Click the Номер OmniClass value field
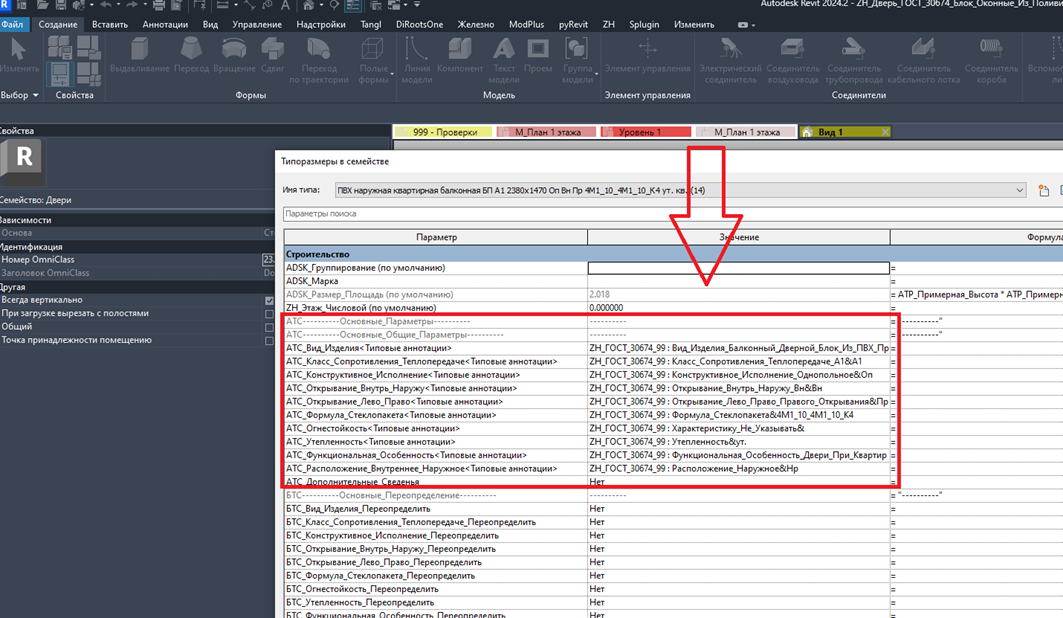This screenshot has height=618, width=1063. click(268, 260)
